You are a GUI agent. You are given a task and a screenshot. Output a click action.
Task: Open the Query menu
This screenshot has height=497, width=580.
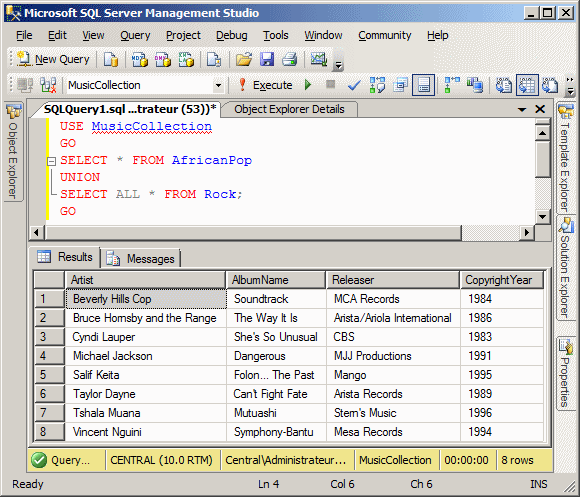(135, 35)
